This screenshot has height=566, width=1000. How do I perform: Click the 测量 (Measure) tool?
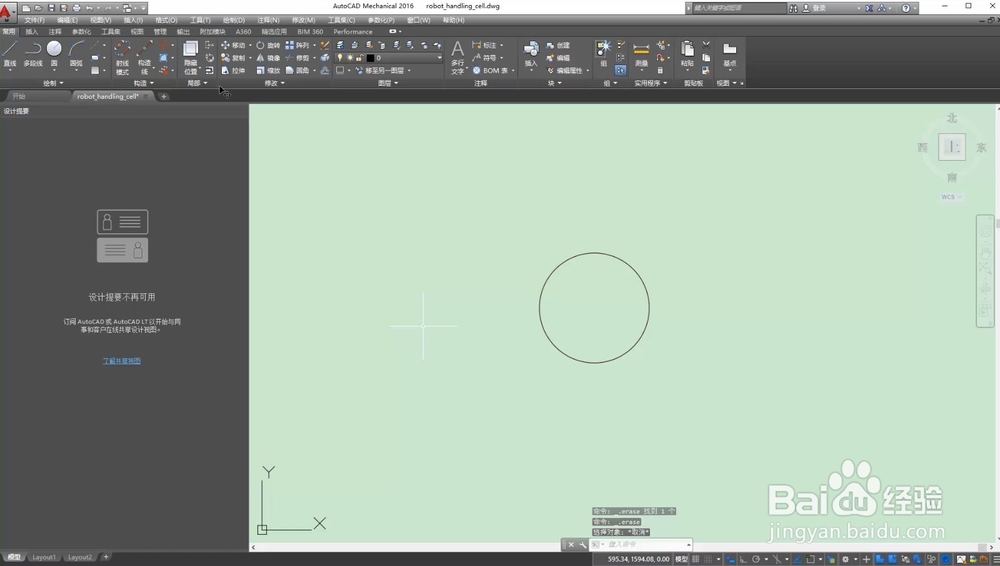(641, 54)
